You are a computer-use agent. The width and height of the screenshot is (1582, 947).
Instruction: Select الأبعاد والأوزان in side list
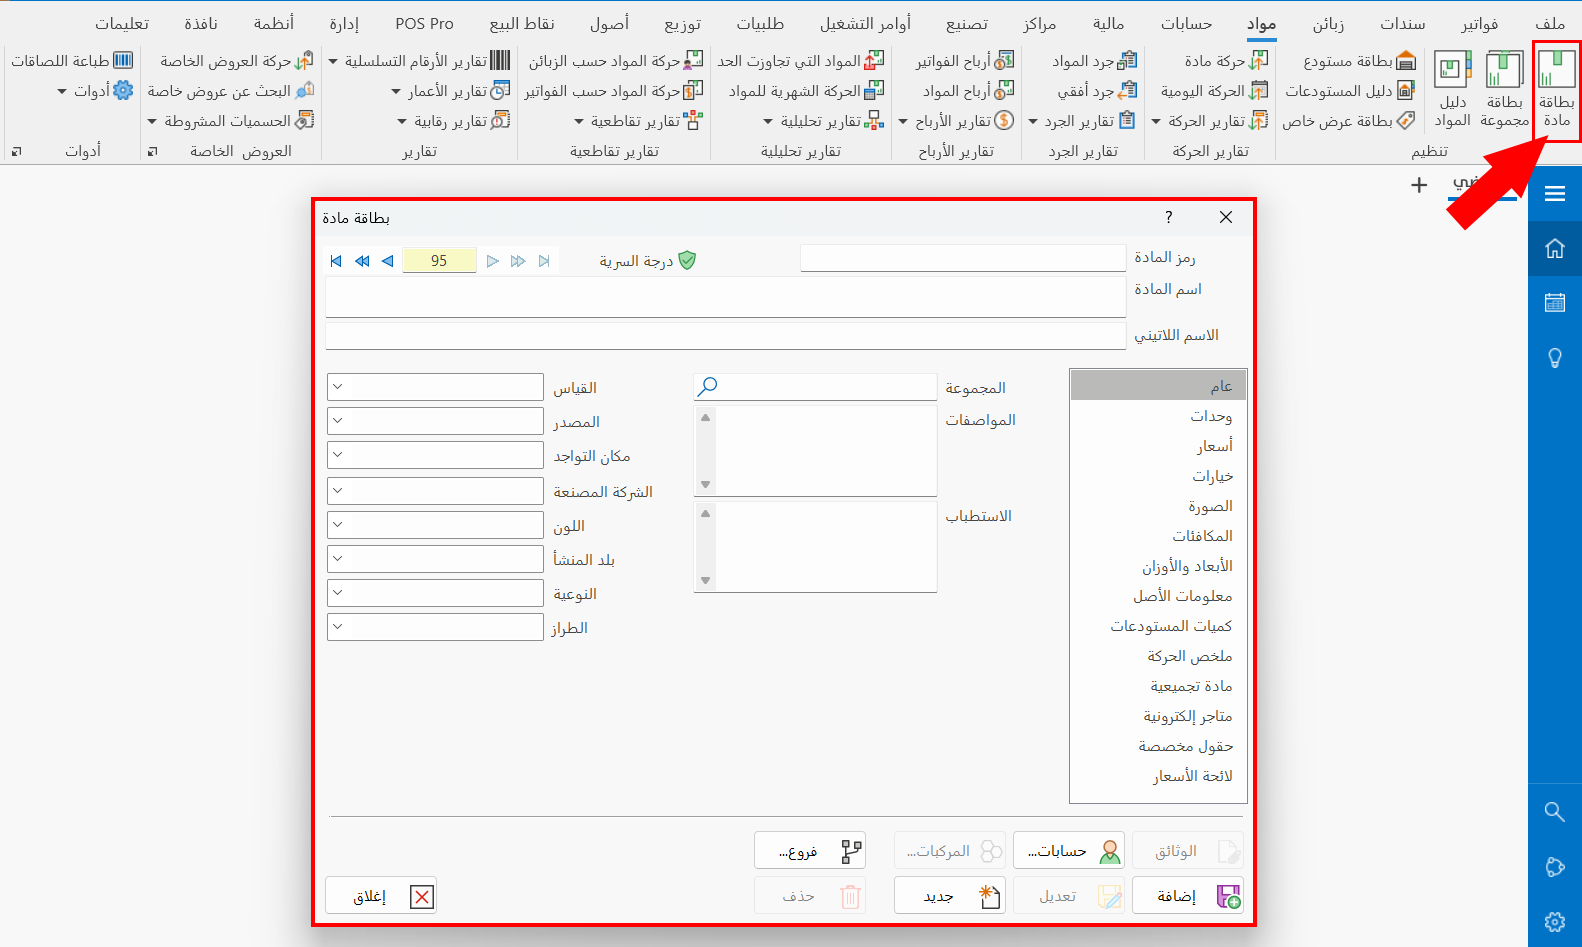1158,566
